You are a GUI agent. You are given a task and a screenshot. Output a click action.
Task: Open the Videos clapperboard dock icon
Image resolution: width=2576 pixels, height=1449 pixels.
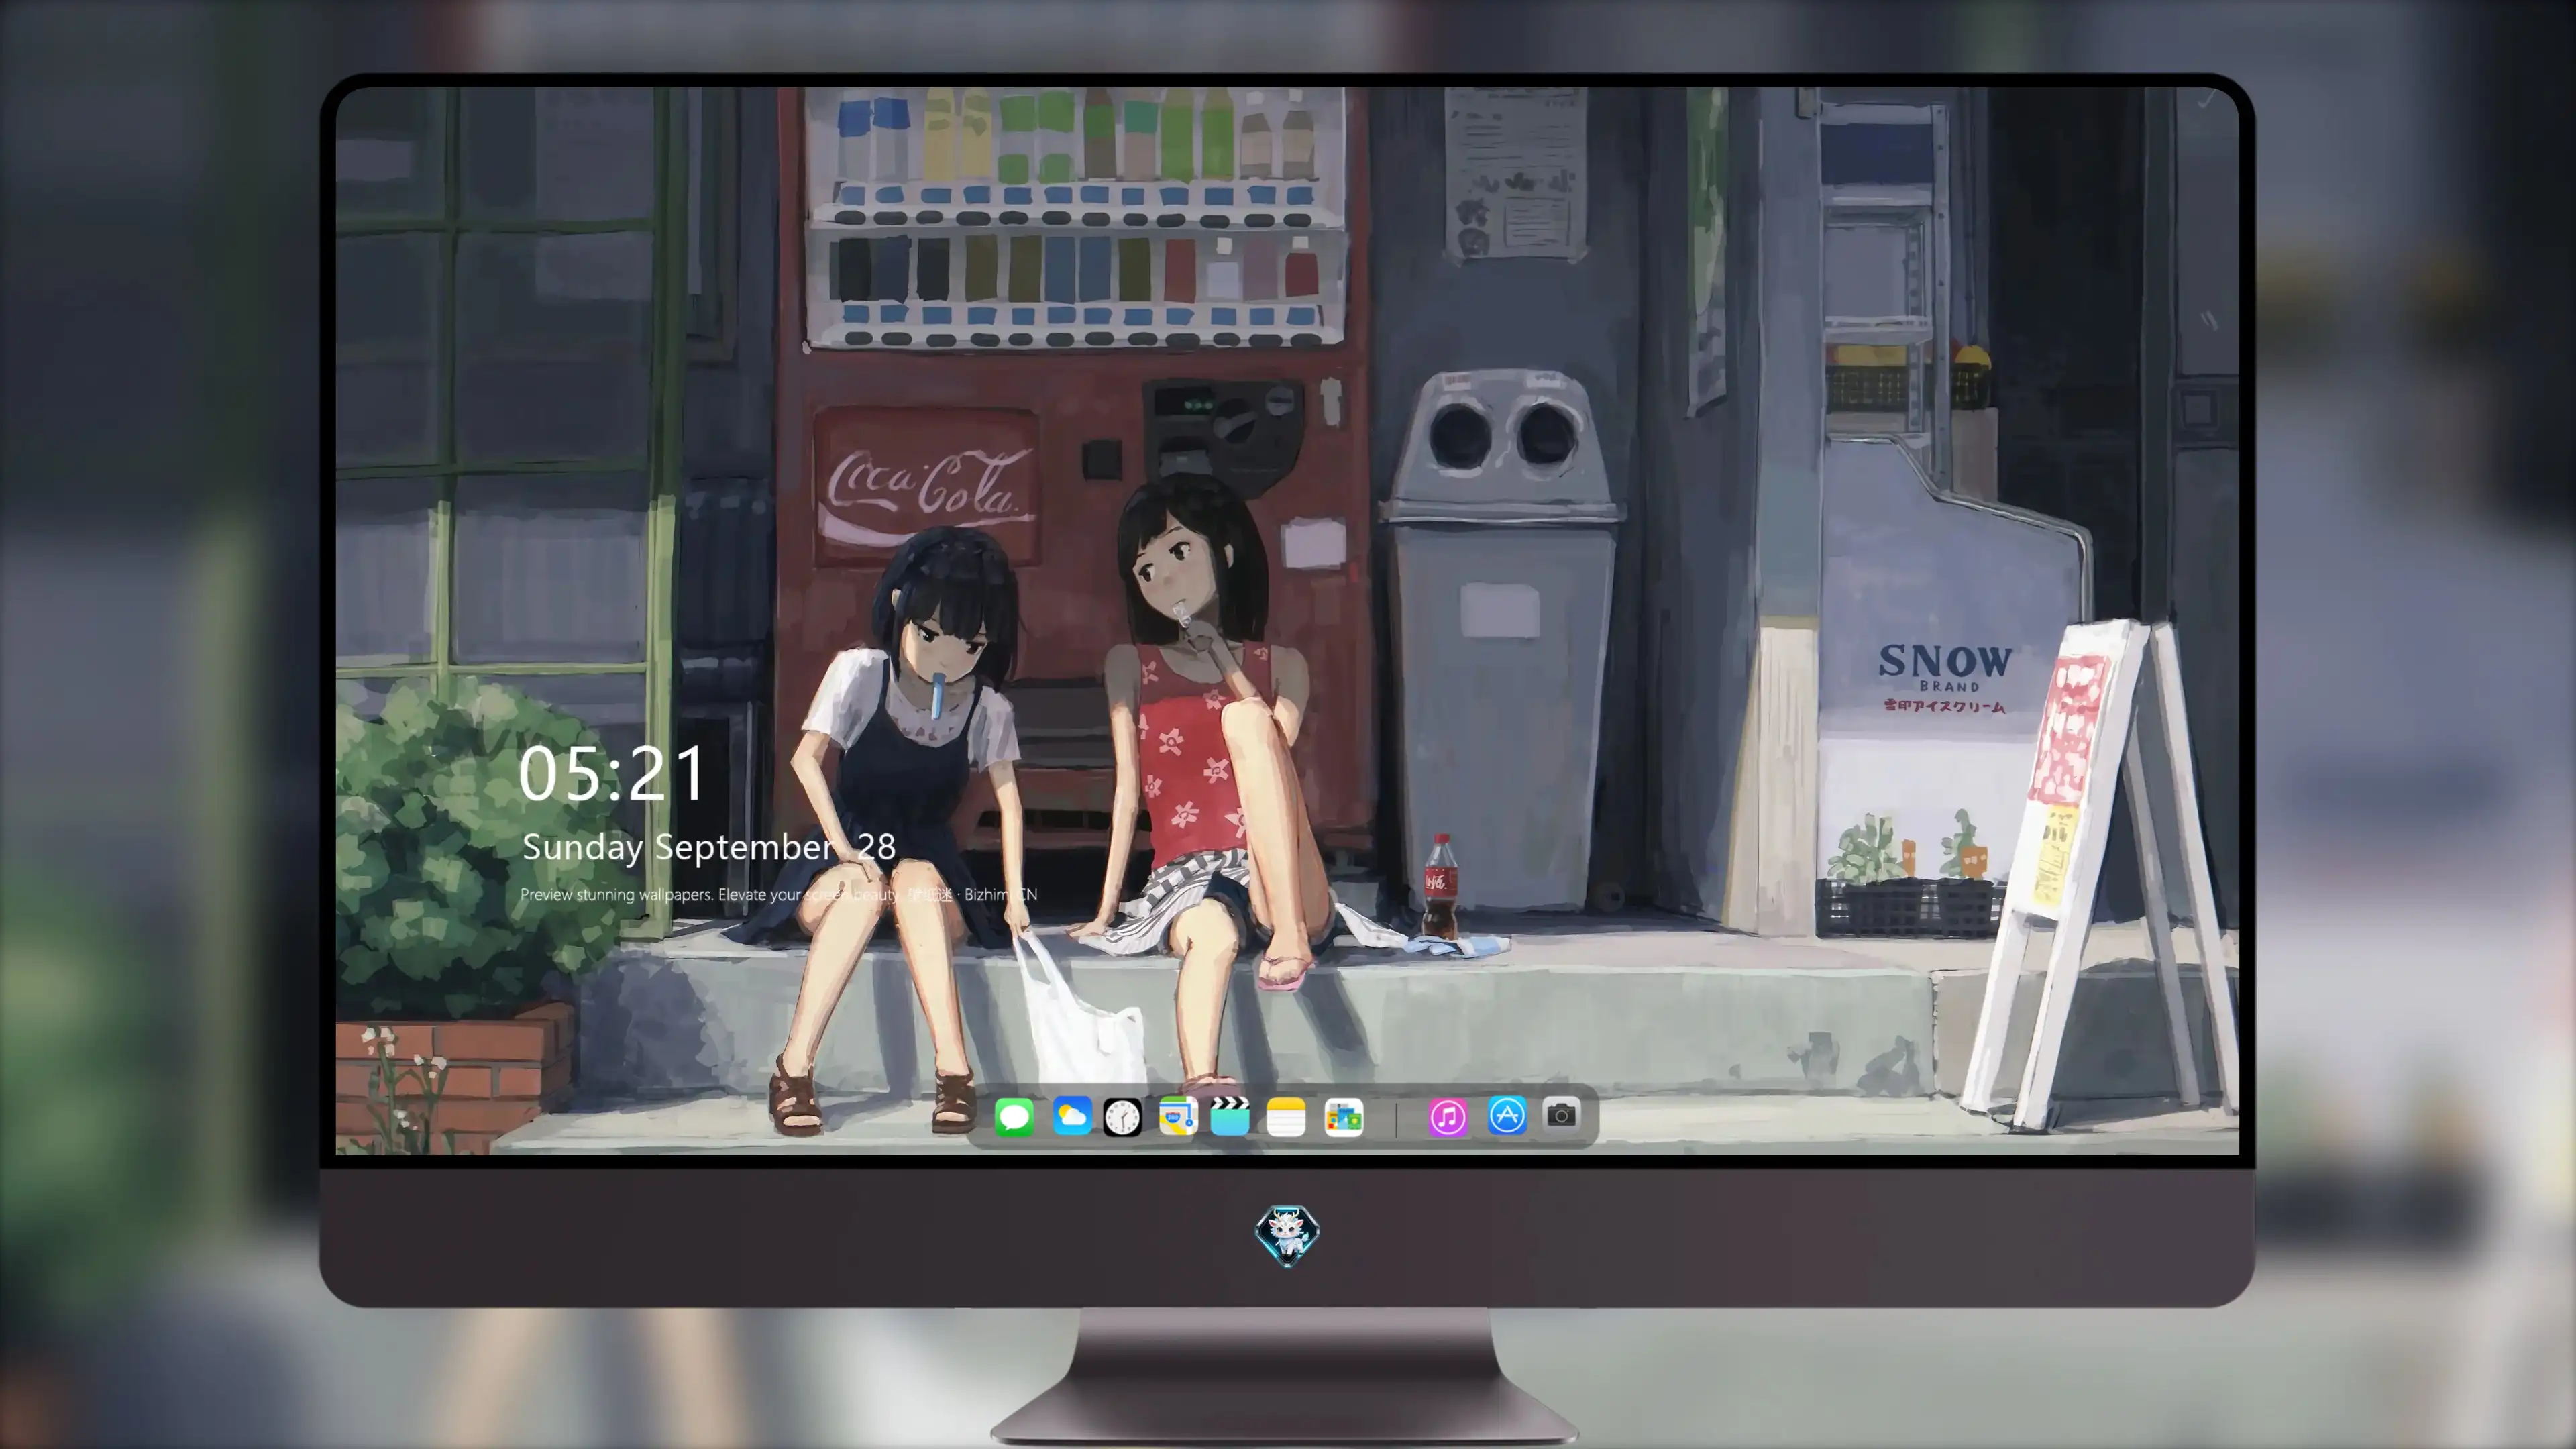coord(1230,1117)
